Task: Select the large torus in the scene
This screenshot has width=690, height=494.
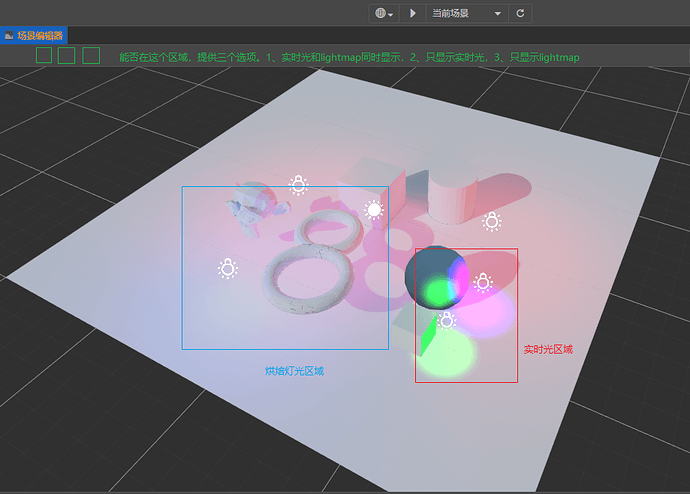Action: [308, 279]
